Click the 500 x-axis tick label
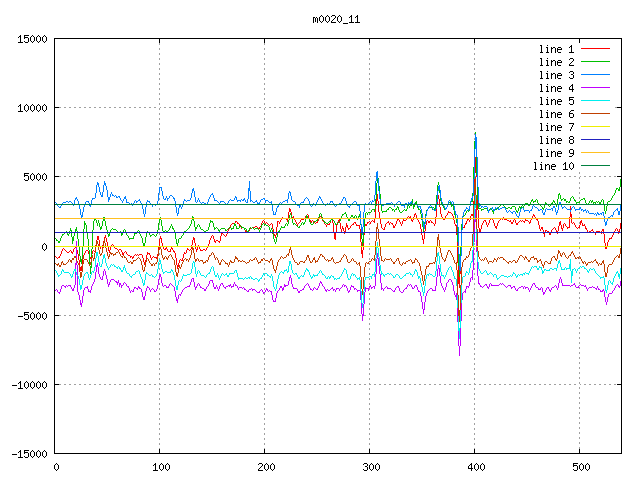Screen dimensions: 640x480 click(x=580, y=467)
